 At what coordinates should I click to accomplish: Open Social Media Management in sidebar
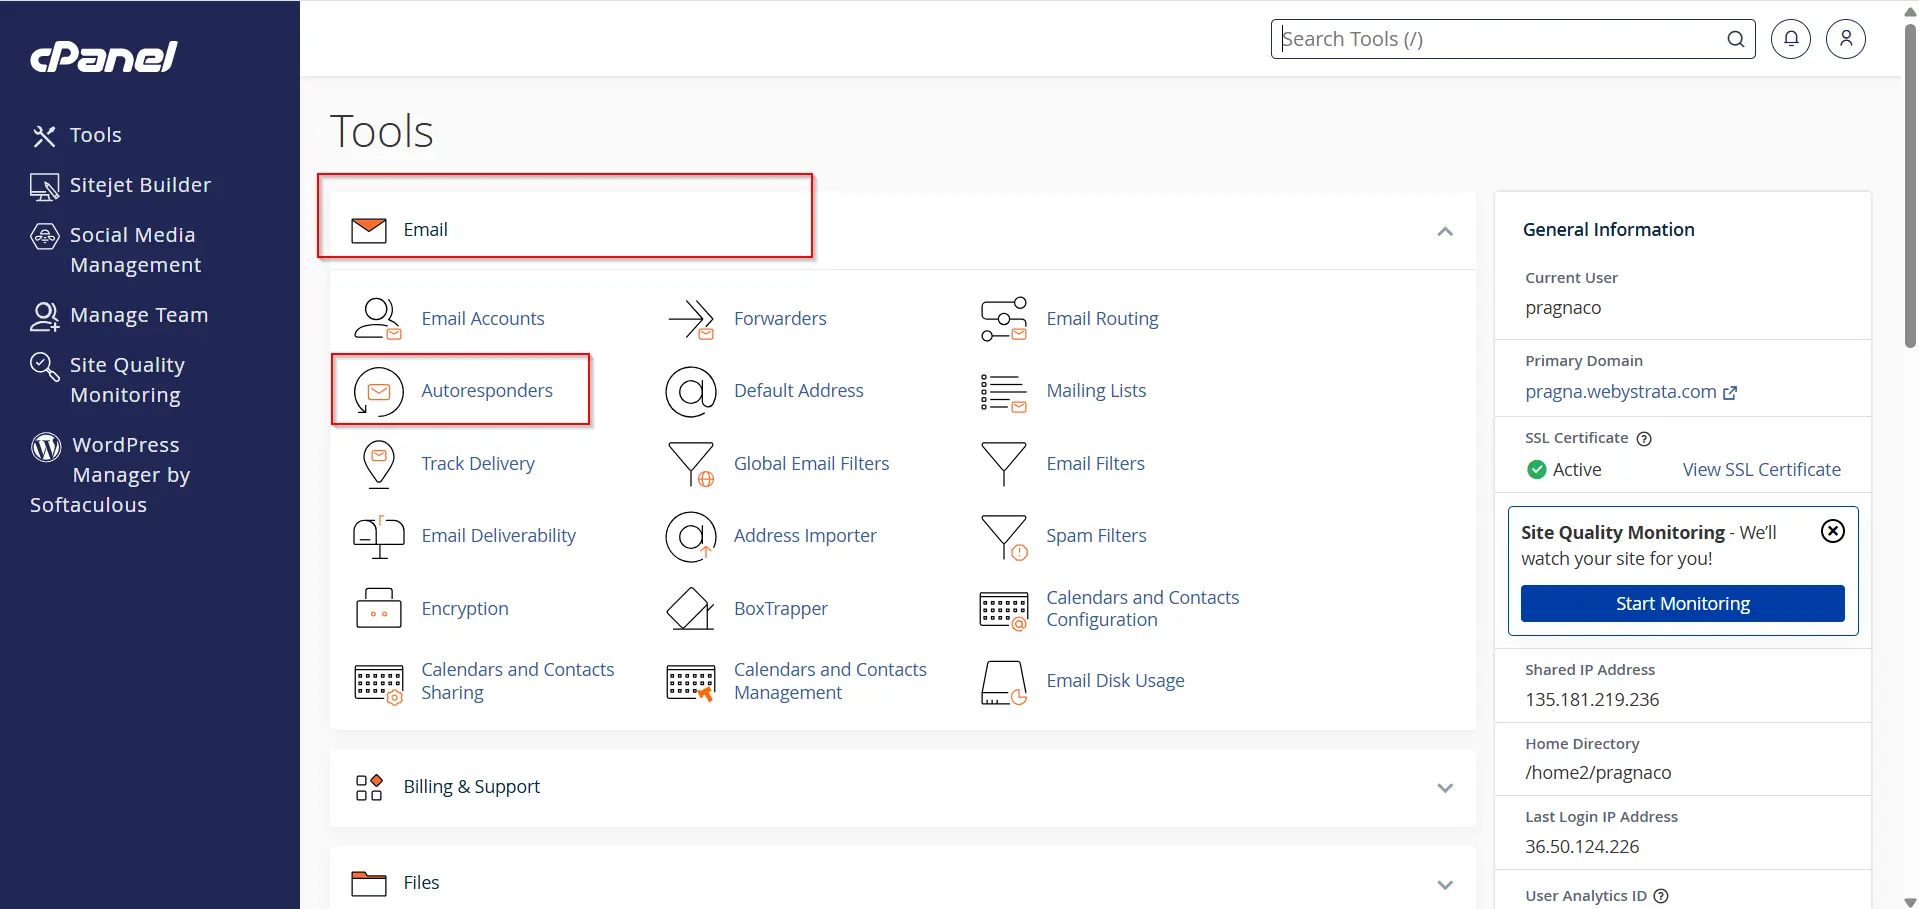click(116, 250)
